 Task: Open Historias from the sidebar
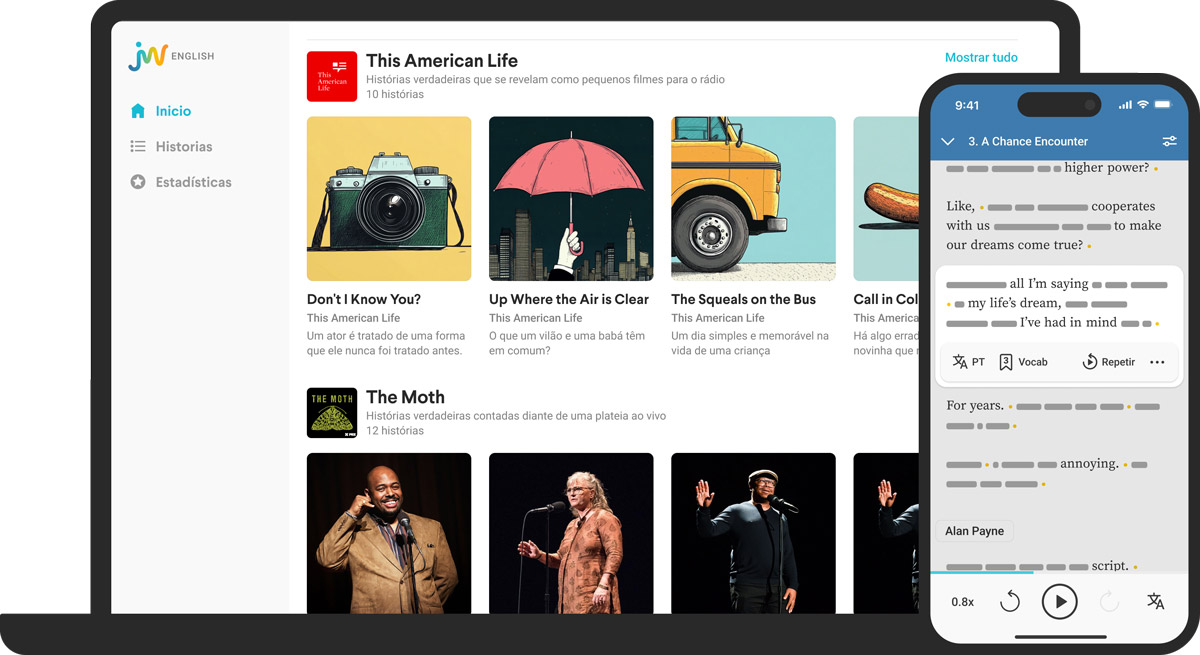click(183, 147)
